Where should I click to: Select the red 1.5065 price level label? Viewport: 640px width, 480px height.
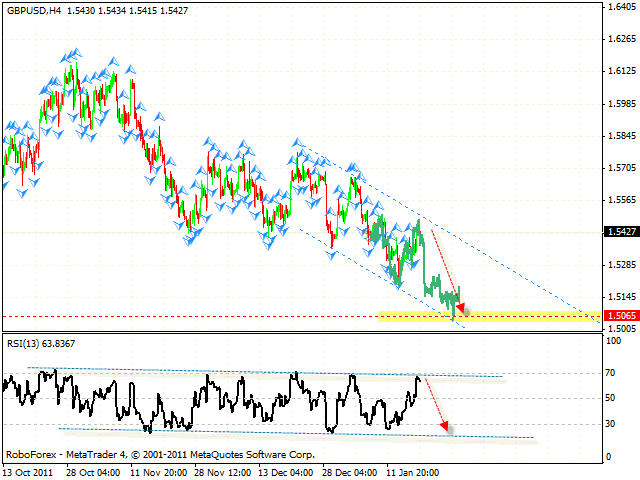[619, 317]
